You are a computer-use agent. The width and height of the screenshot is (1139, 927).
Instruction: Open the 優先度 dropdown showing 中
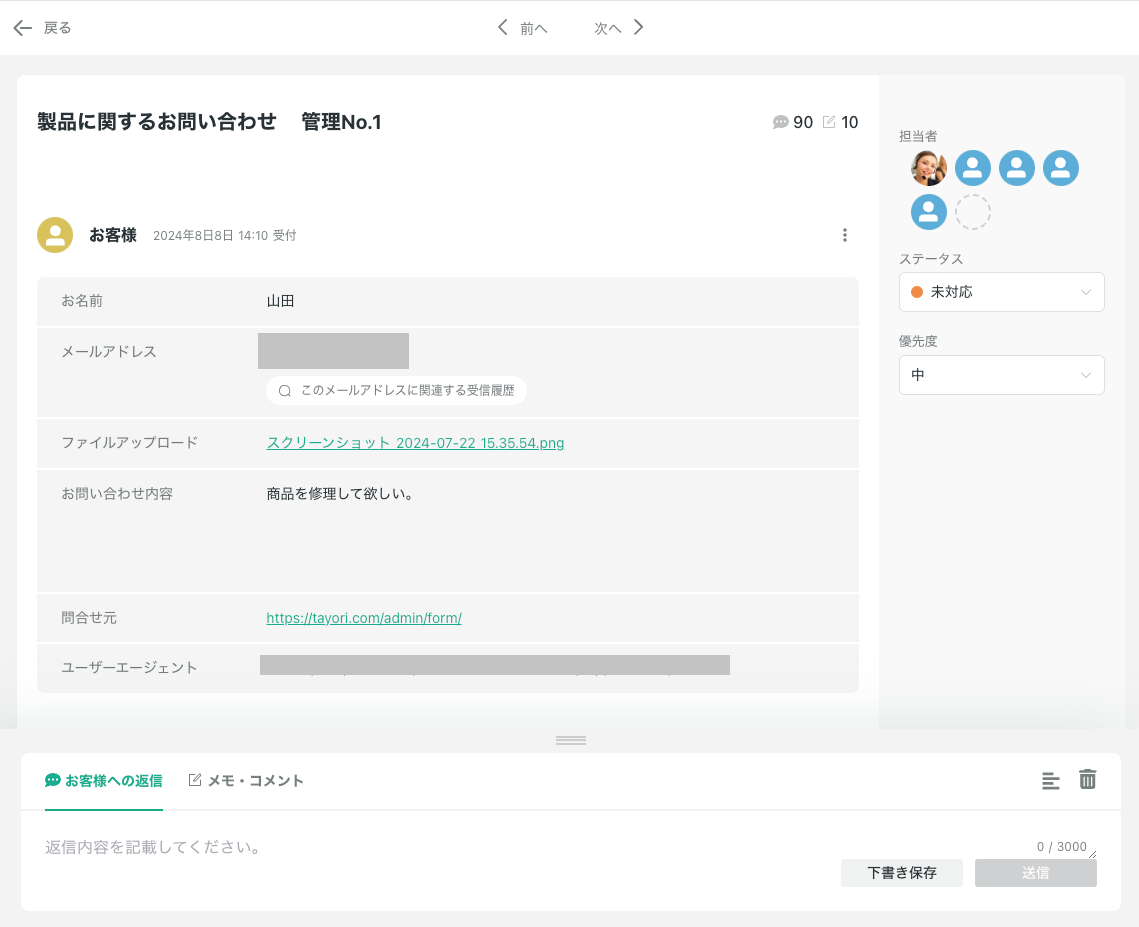click(x=1001, y=374)
